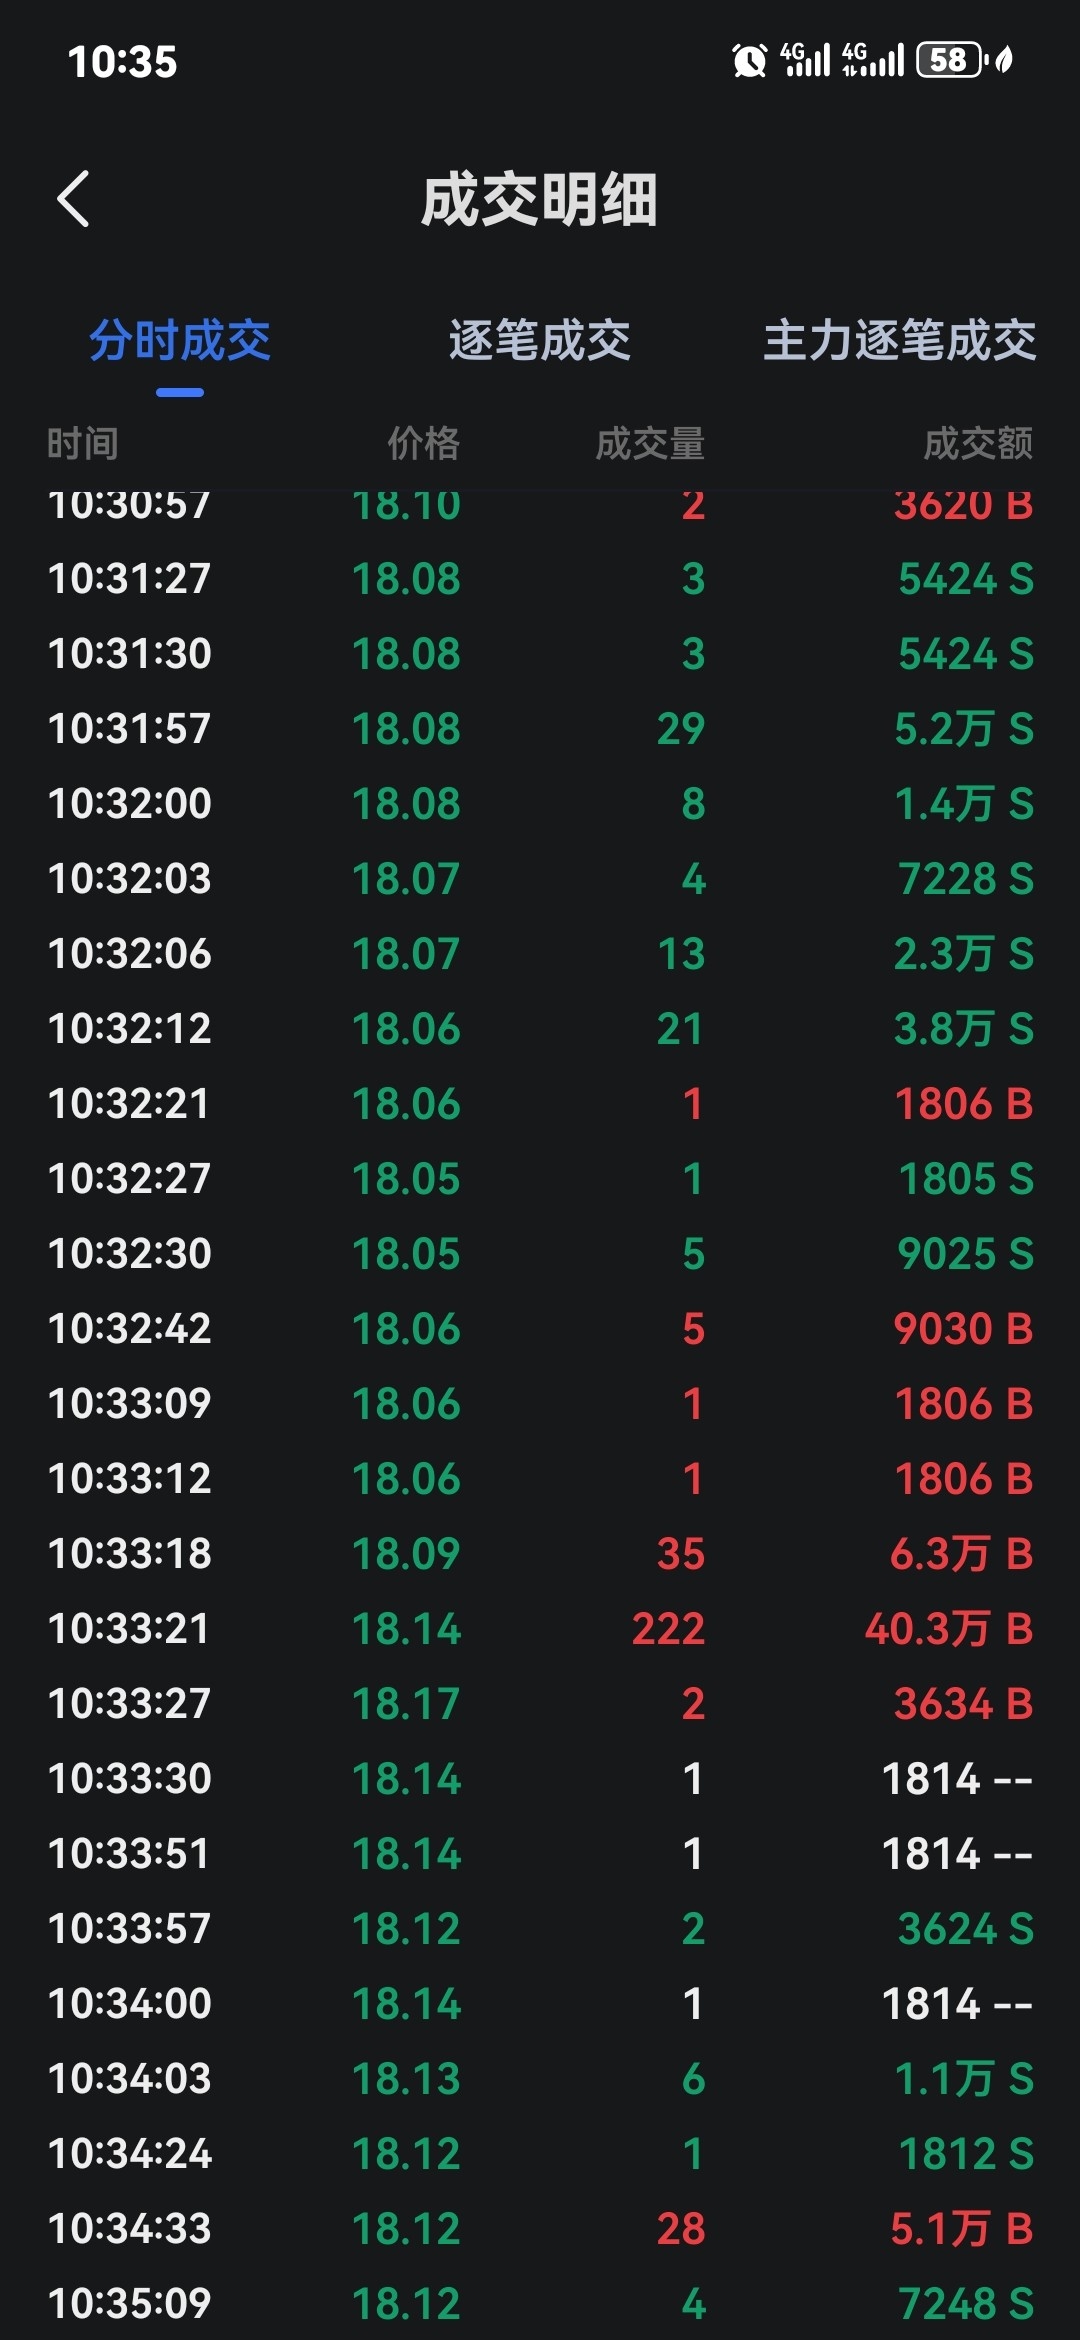Open the 主力逐笔成交 tab
The image size is (1080, 2340).
point(900,341)
